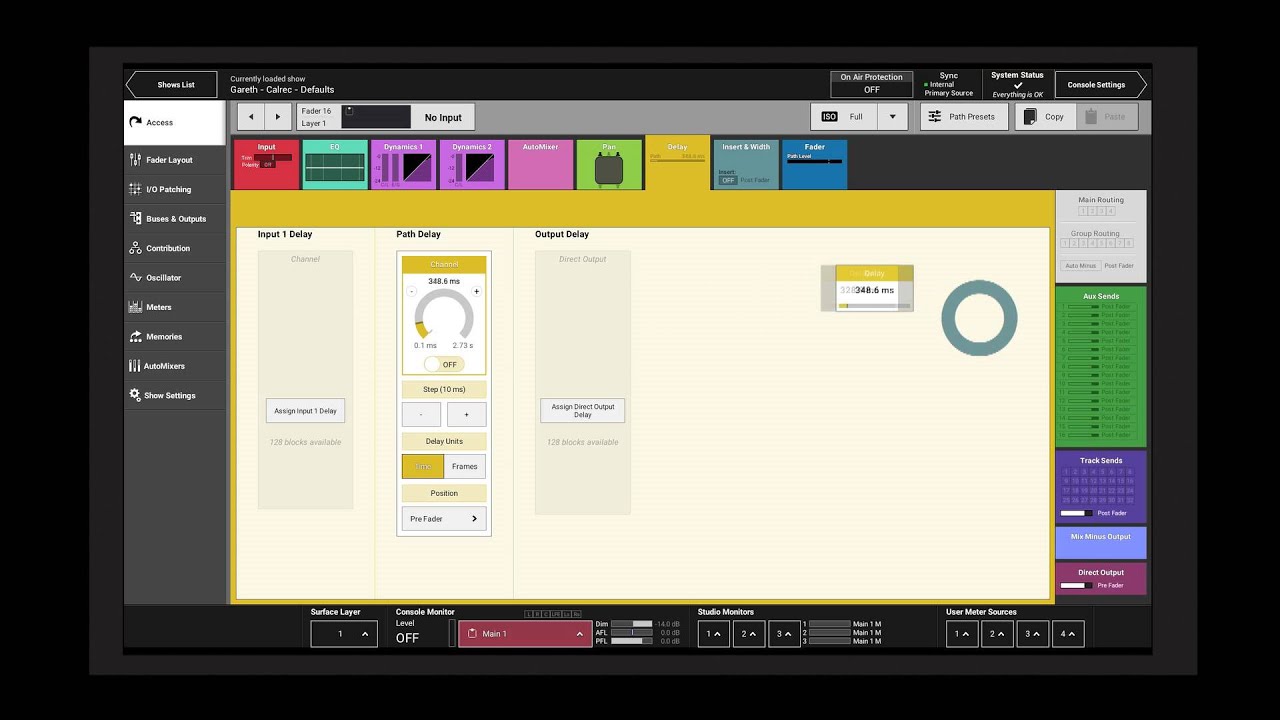This screenshot has height=720, width=1280.
Task: Expand the Pre Fader position selector
Action: (x=444, y=519)
